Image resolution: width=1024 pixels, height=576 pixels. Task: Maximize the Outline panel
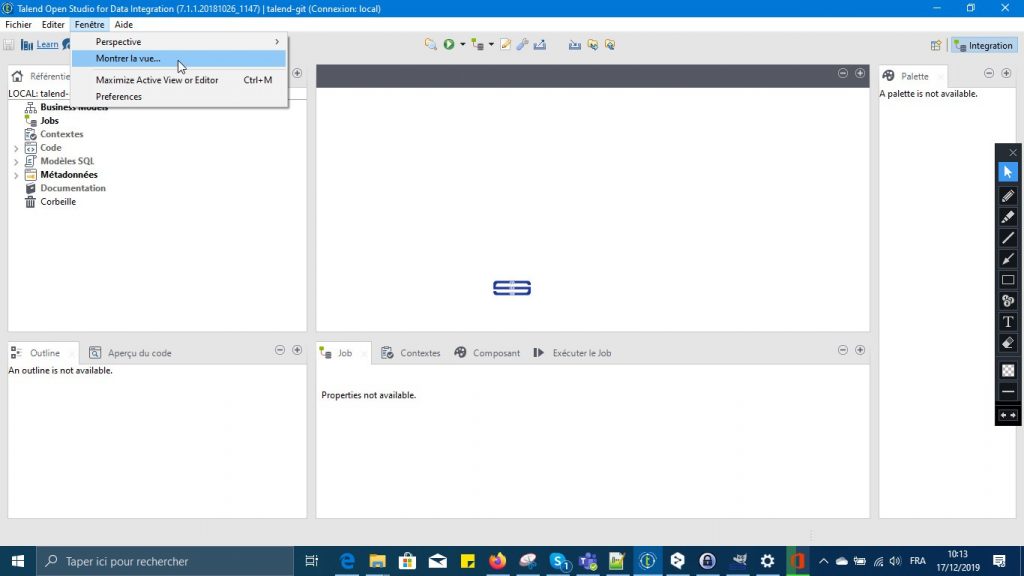(x=297, y=350)
